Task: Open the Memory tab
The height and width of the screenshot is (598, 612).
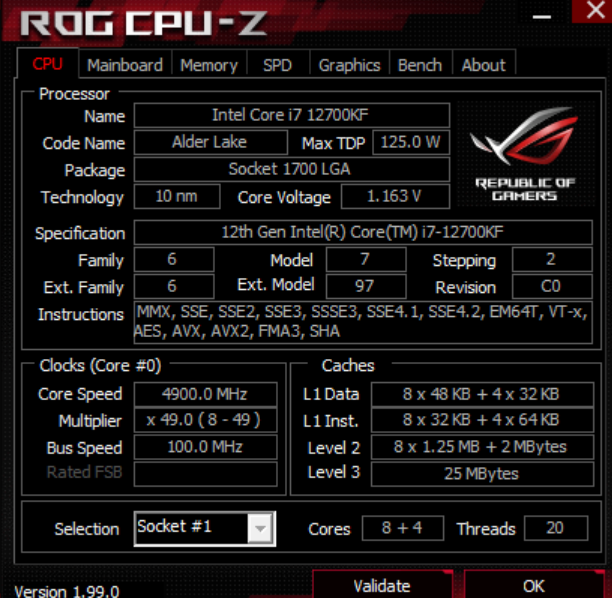Action: (209, 65)
